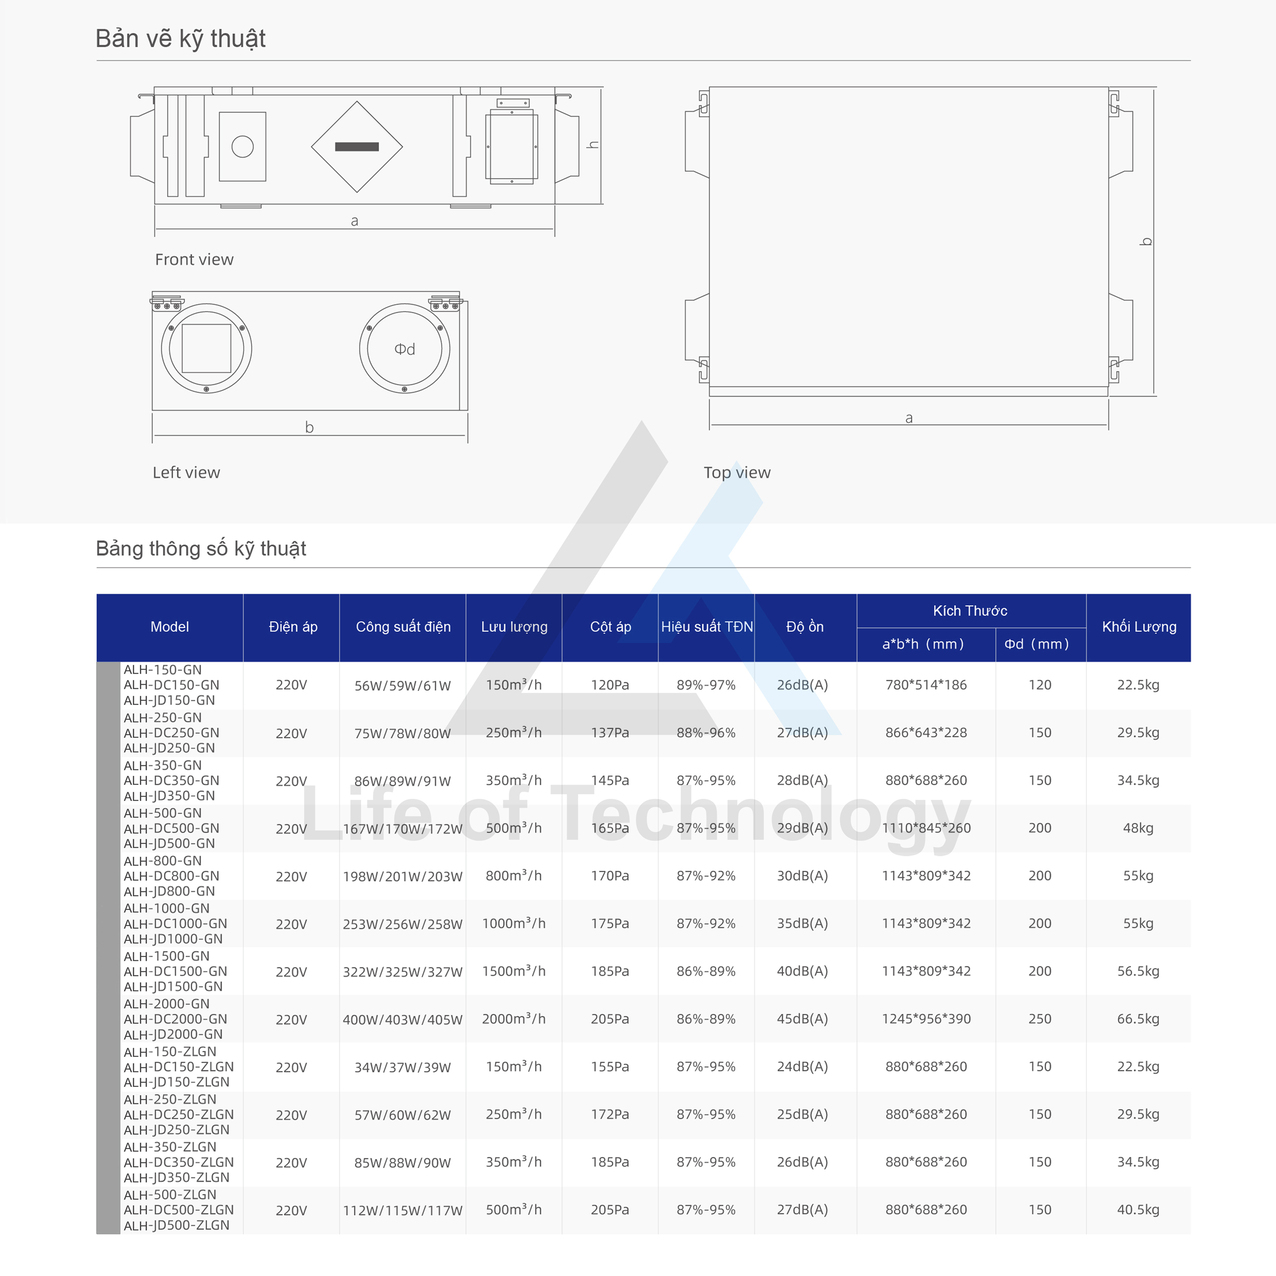
Task: Select the "Φd (mm)" sub-header
Action: [x=1037, y=644]
